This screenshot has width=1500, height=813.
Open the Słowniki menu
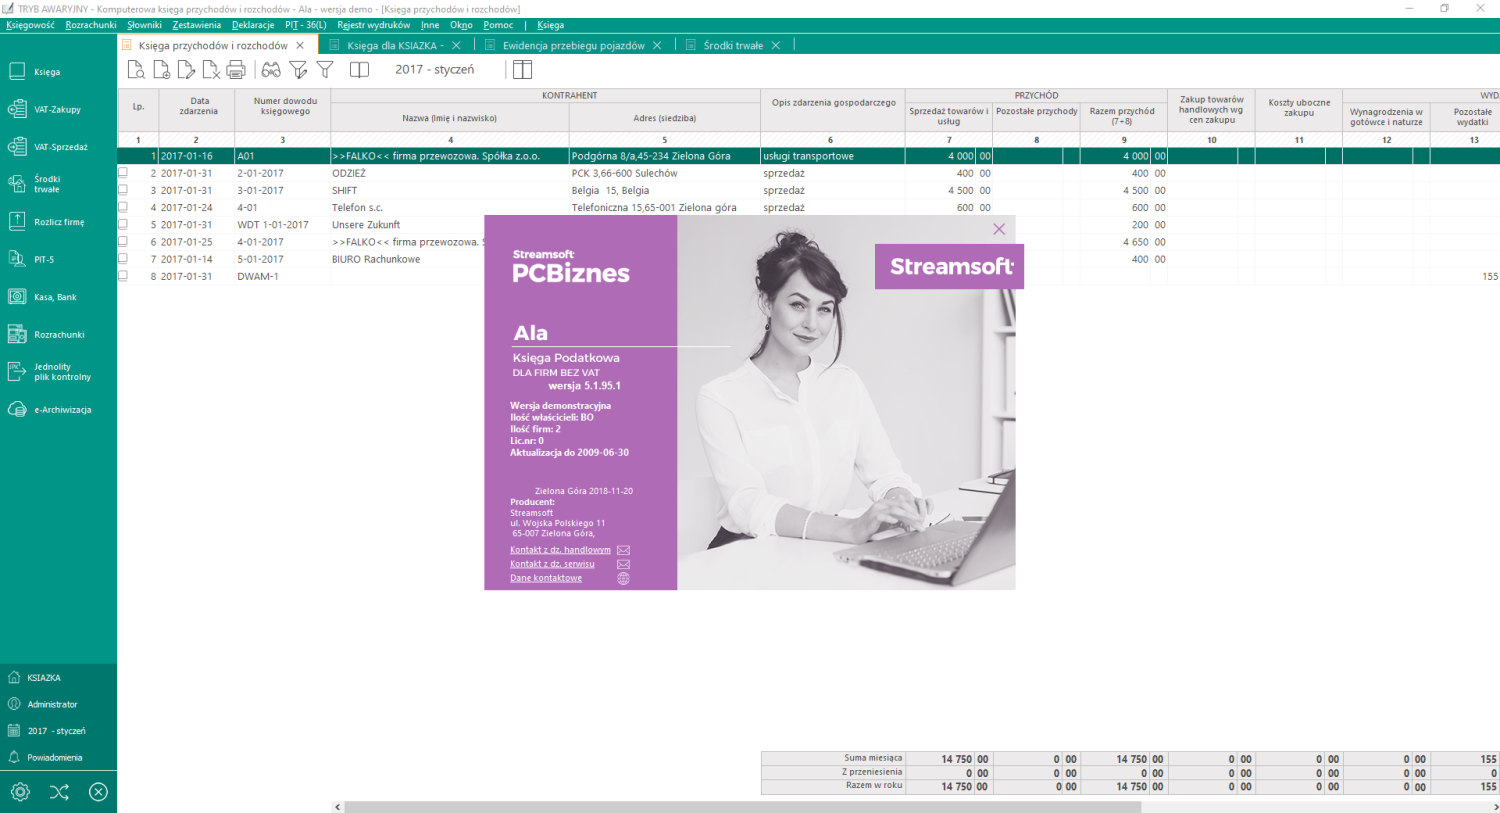(144, 25)
